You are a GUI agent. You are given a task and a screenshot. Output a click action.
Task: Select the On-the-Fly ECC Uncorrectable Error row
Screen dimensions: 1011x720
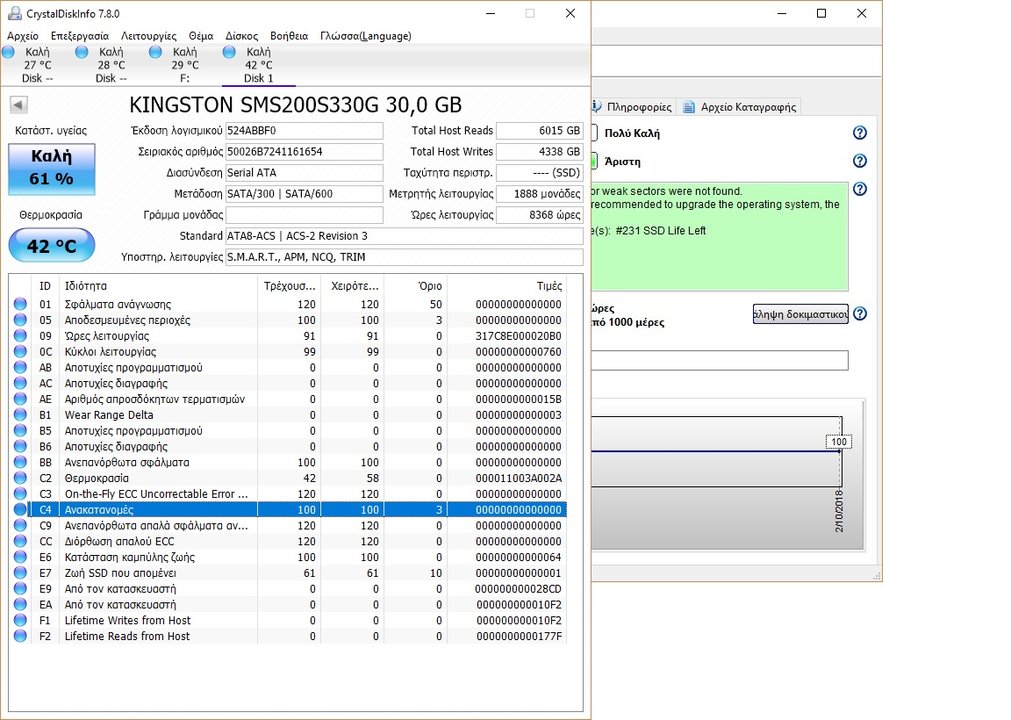289,494
